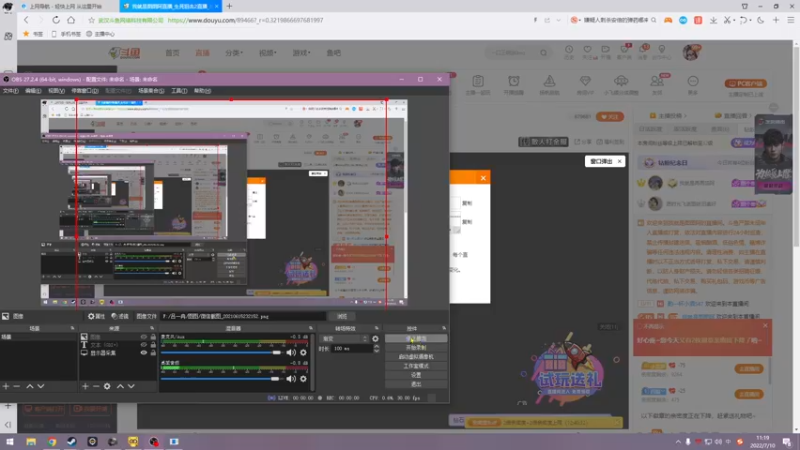Pop out the Audio Mixer dock panel
The height and width of the screenshot is (450, 800).
coord(311,328)
